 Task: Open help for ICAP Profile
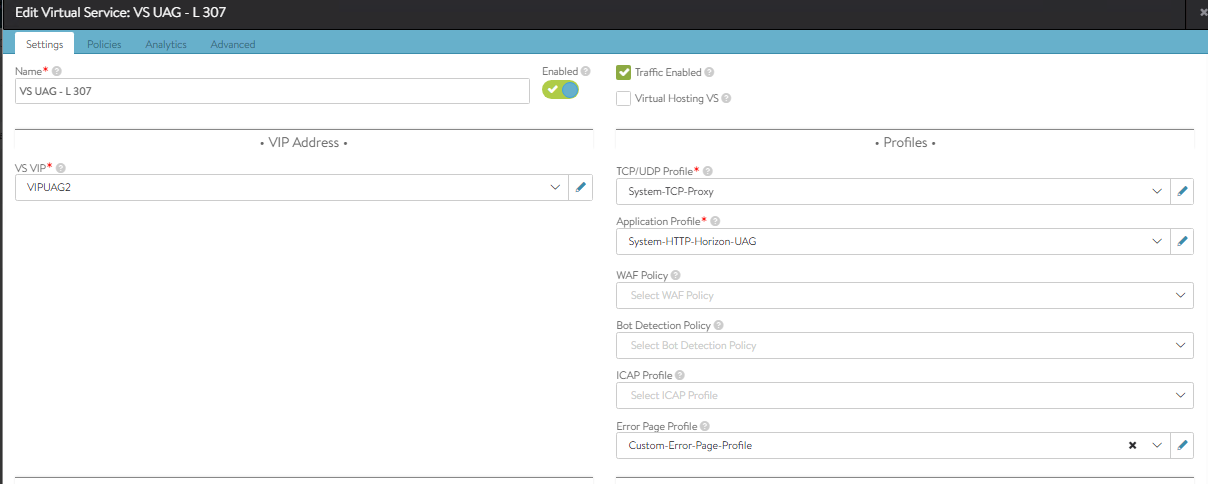pos(680,375)
